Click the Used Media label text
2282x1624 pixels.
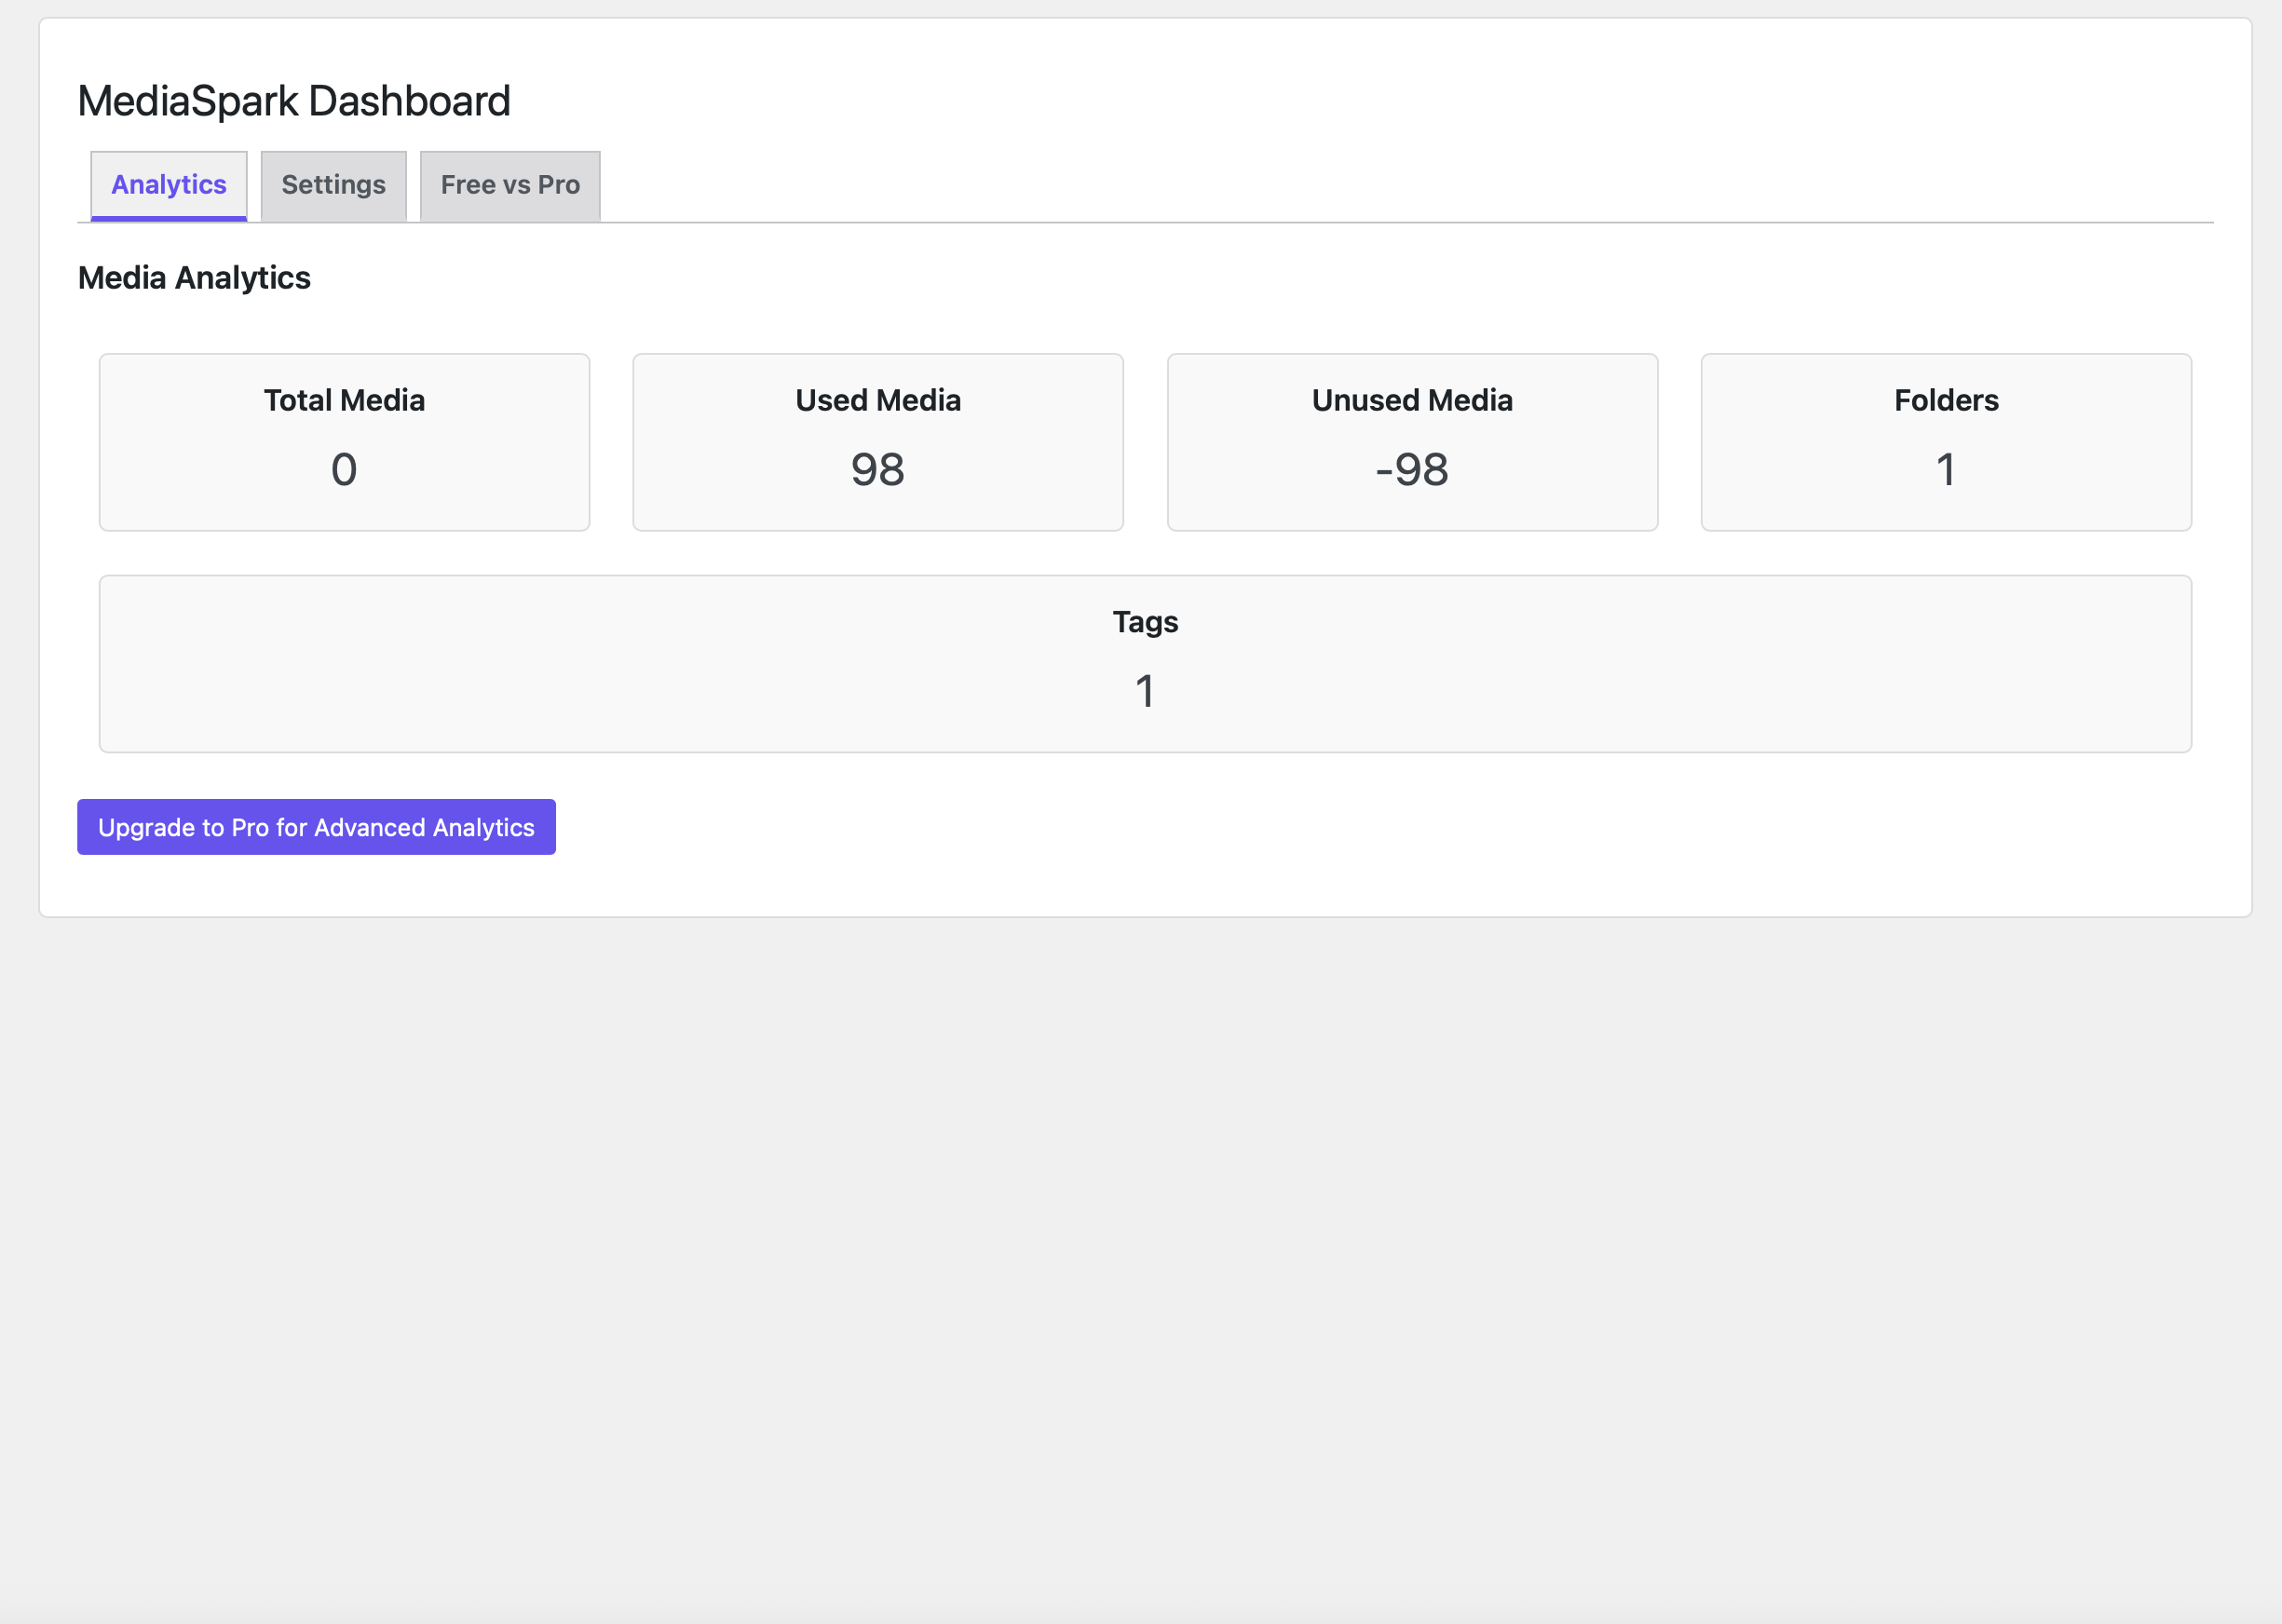[x=877, y=400]
